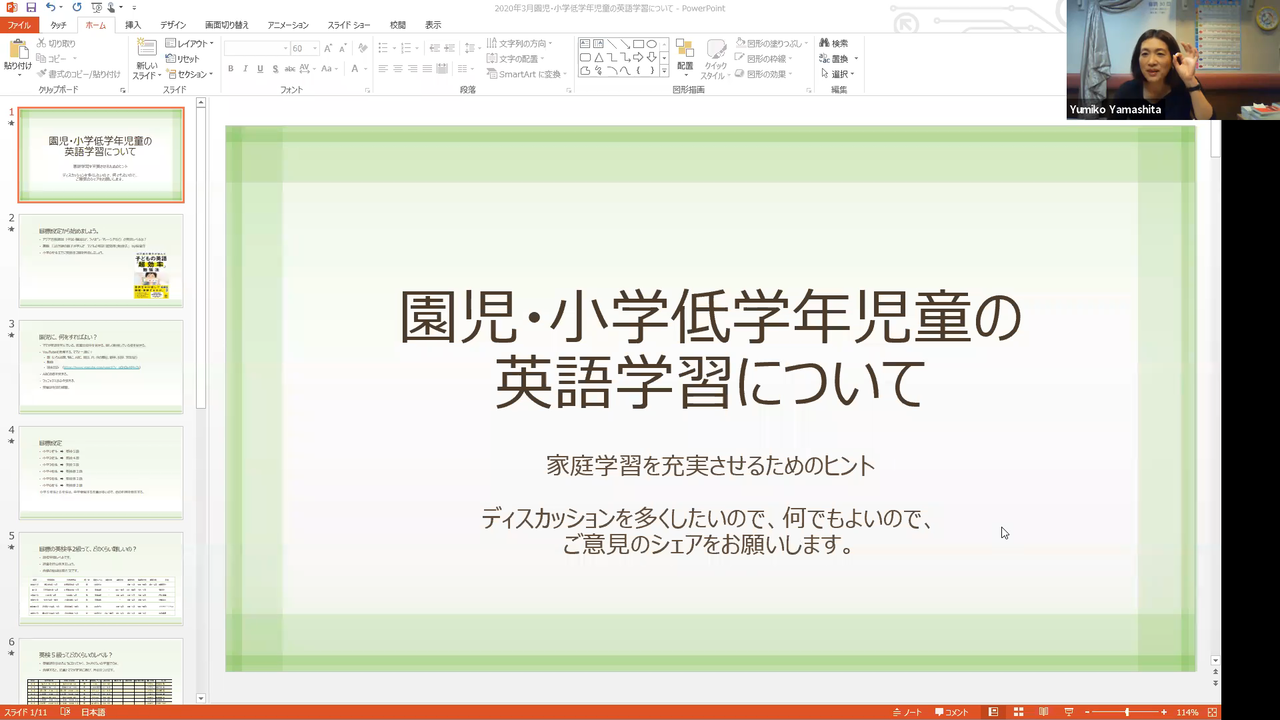
Task: Switch to the Review (校閲) tab
Action: point(398,25)
